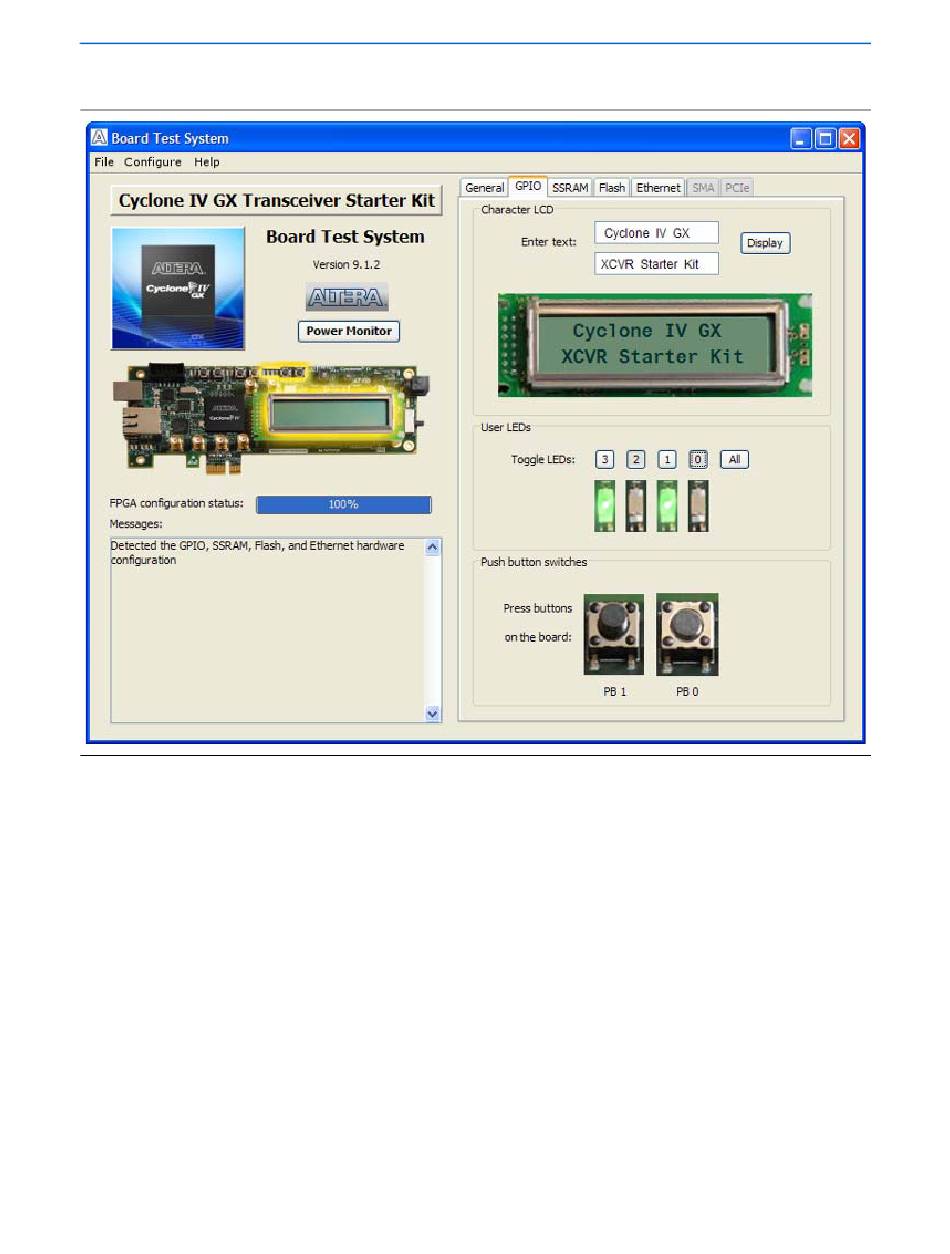The image size is (950, 1254).
Task: Open the Help menu
Action: pos(207,162)
